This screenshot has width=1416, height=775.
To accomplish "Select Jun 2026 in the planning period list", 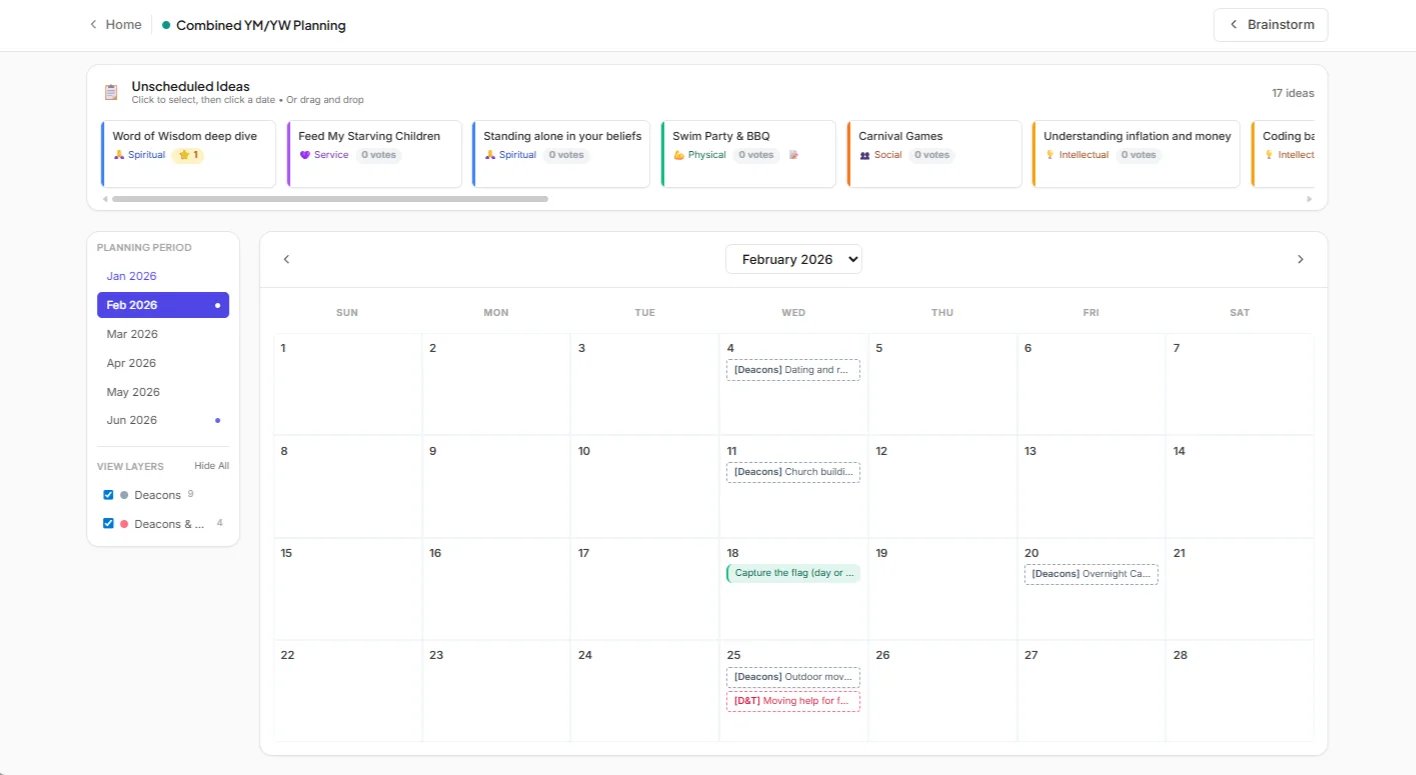I will pos(131,419).
